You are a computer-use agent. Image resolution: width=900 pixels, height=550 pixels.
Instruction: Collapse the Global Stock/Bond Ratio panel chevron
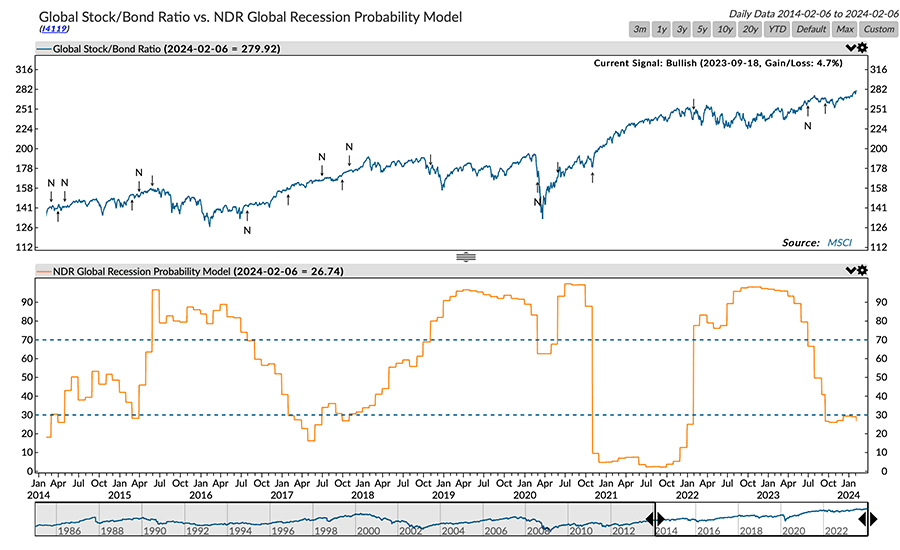point(851,48)
